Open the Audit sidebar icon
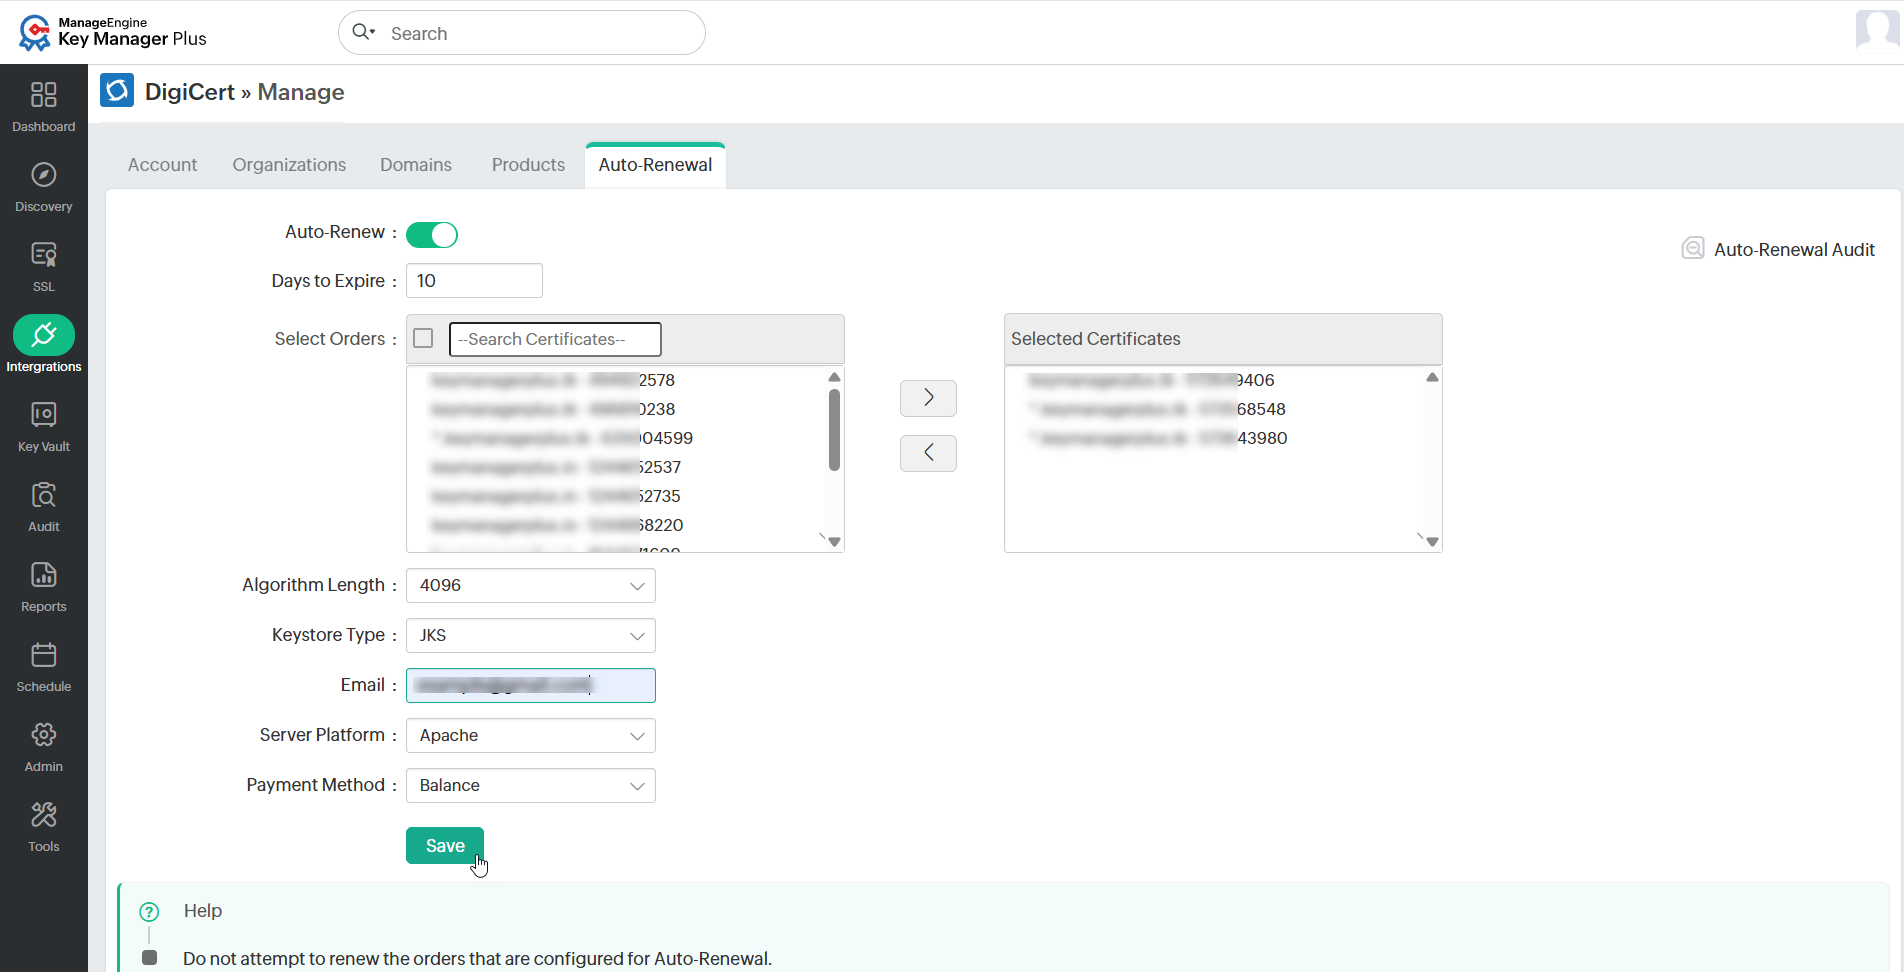The height and width of the screenshot is (972, 1904). coord(44,495)
